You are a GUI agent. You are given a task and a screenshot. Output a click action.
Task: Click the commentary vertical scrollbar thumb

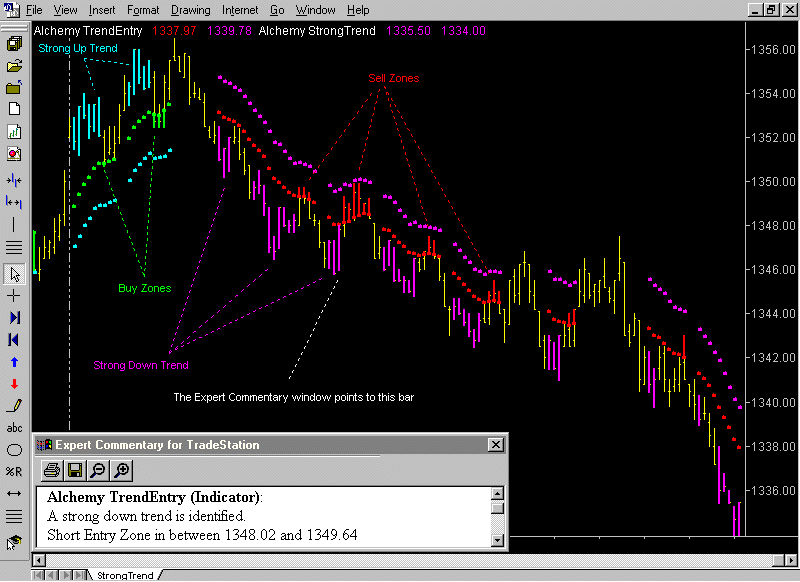[x=497, y=508]
